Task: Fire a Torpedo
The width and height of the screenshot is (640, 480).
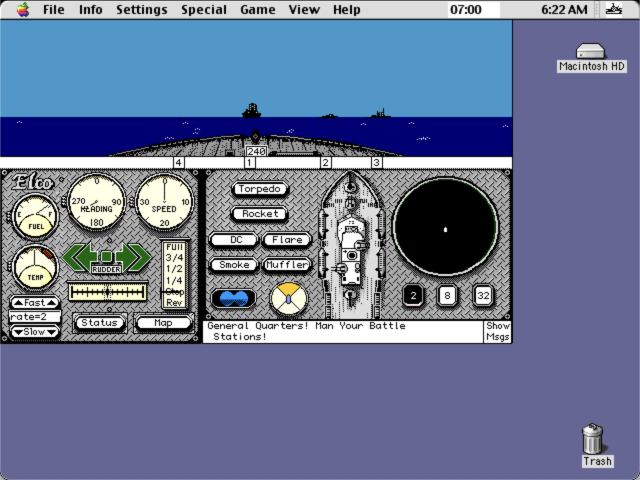Action: [260, 189]
